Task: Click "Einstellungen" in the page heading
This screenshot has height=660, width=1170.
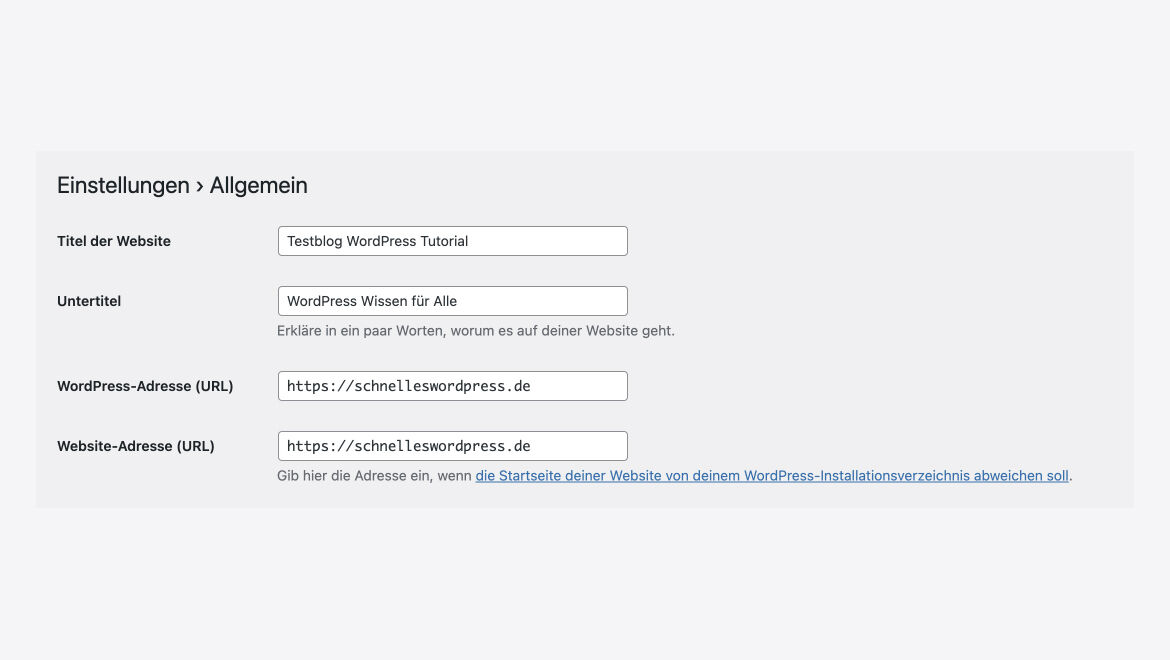Action: click(x=123, y=185)
